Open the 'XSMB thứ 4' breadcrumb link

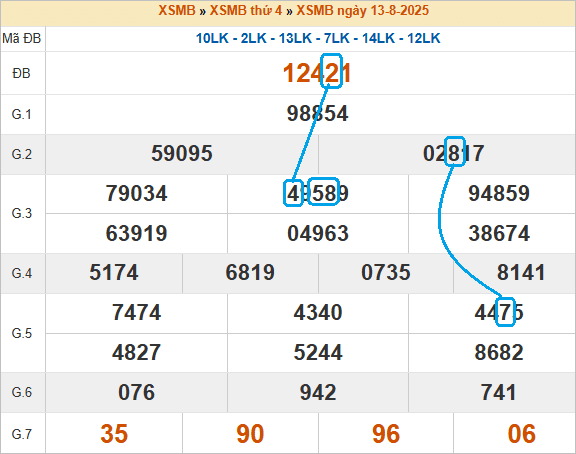pyautogui.click(x=246, y=10)
